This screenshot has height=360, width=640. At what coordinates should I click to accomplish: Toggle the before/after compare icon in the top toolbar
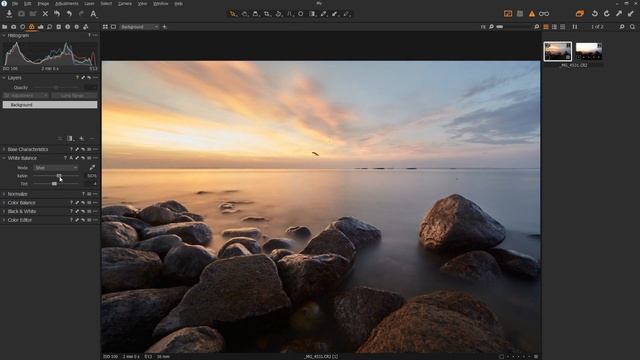tap(508, 14)
